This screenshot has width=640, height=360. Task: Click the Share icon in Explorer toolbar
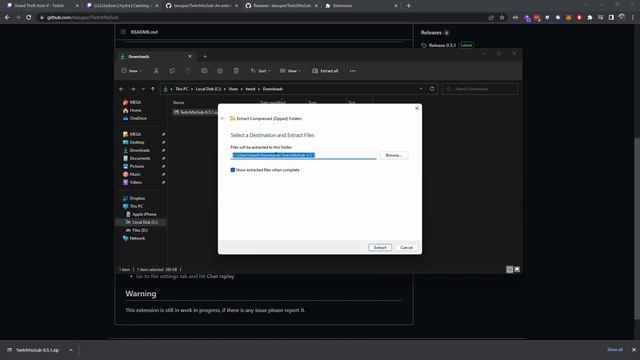(220, 71)
